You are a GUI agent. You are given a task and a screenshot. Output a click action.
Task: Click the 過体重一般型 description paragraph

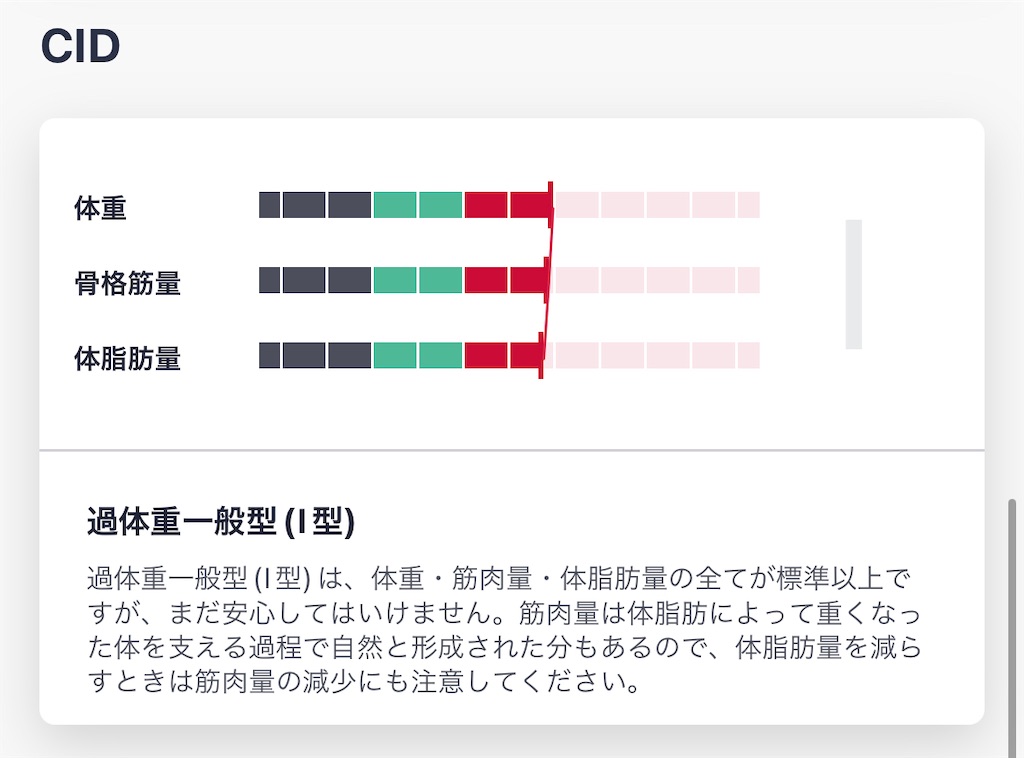(x=504, y=629)
